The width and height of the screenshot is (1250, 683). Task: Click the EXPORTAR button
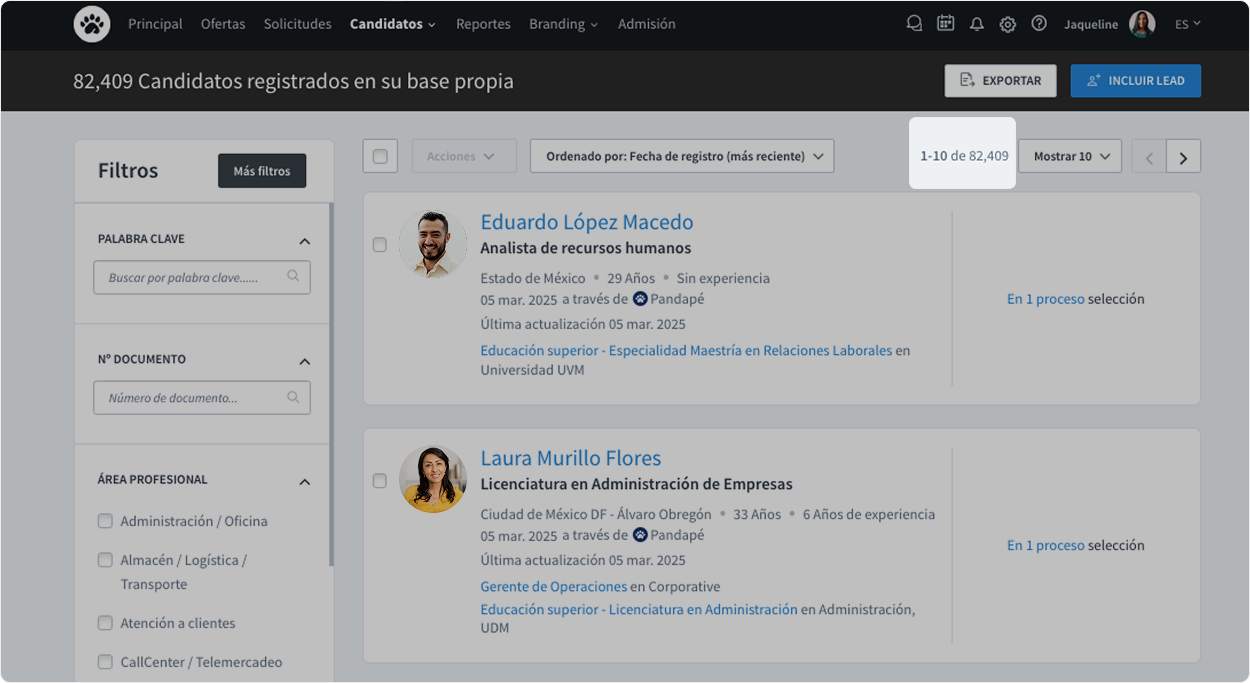tap(1000, 81)
